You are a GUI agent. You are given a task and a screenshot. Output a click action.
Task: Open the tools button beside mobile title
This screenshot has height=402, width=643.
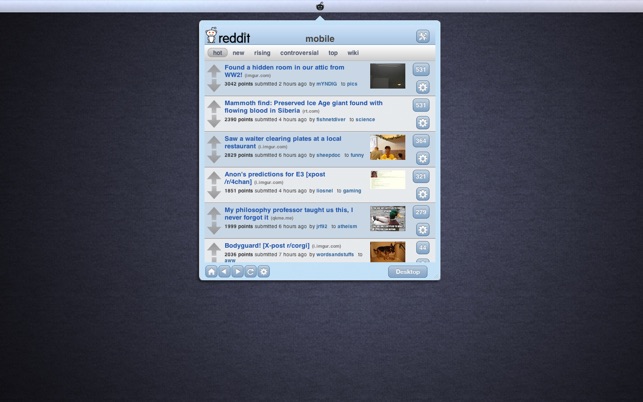pyautogui.click(x=423, y=36)
